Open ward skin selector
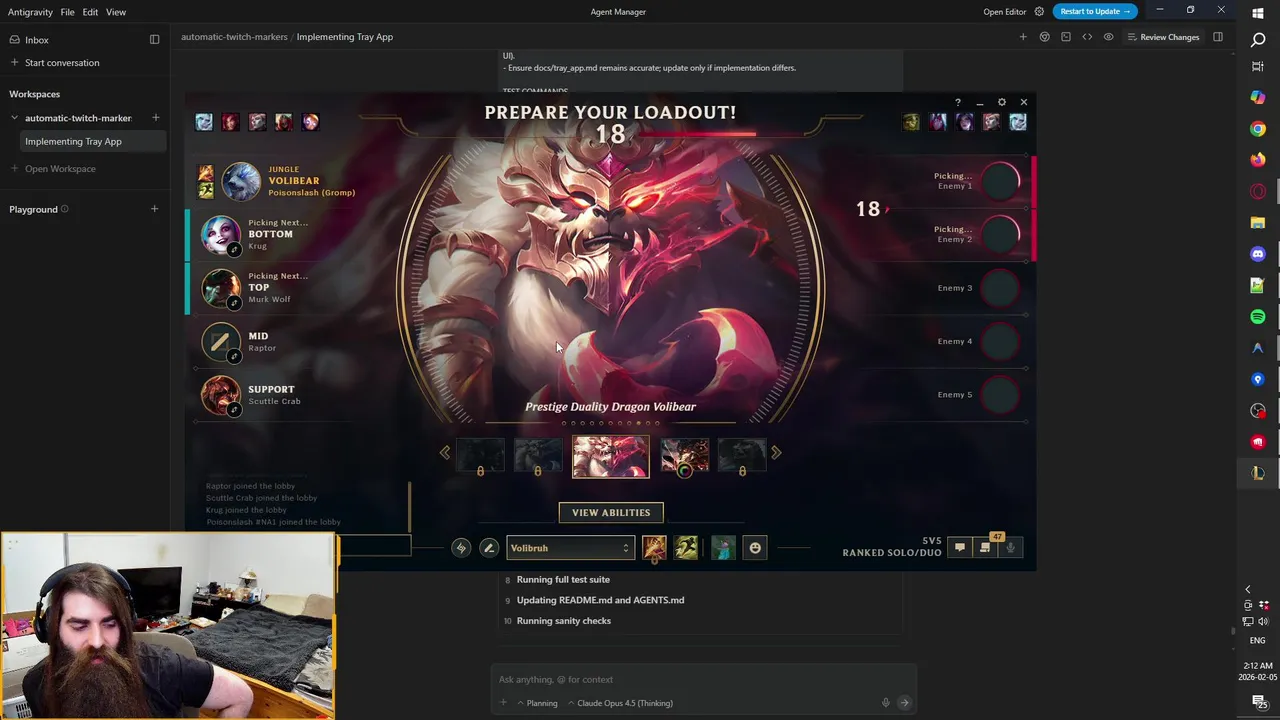 click(x=723, y=547)
